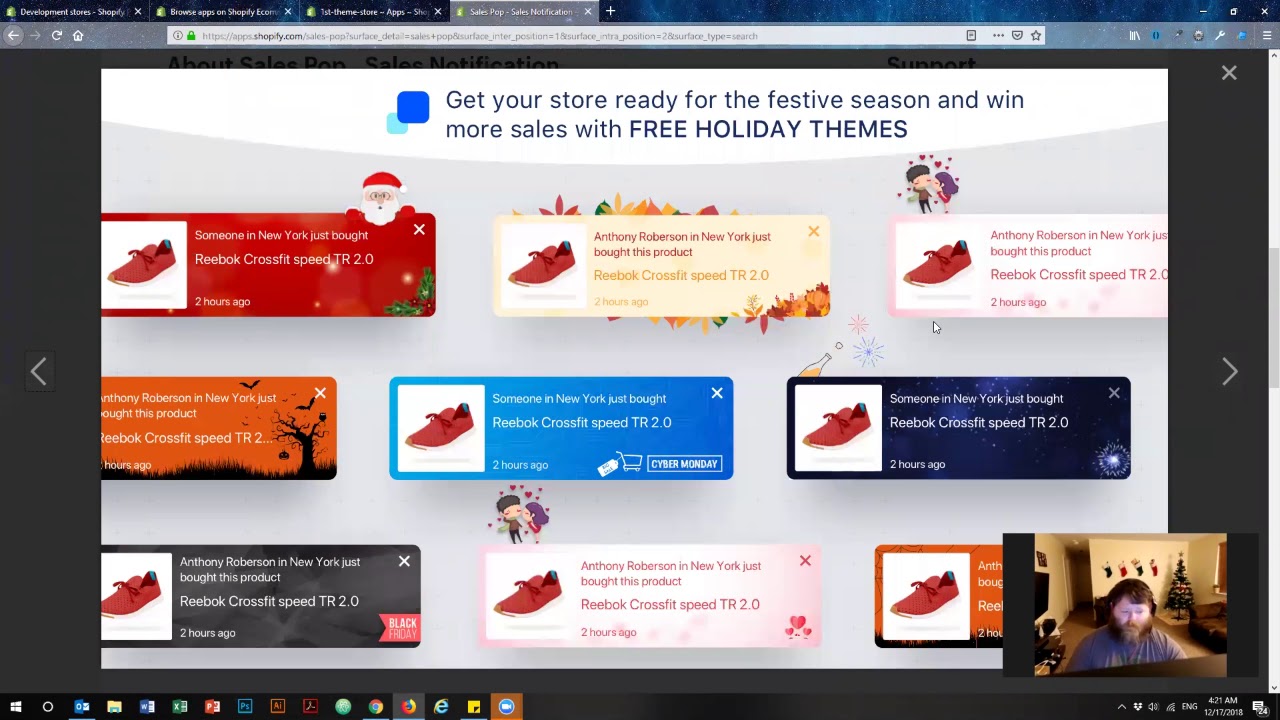Open the ENG language input switcher
The image size is (1280, 720).
click(1190, 707)
